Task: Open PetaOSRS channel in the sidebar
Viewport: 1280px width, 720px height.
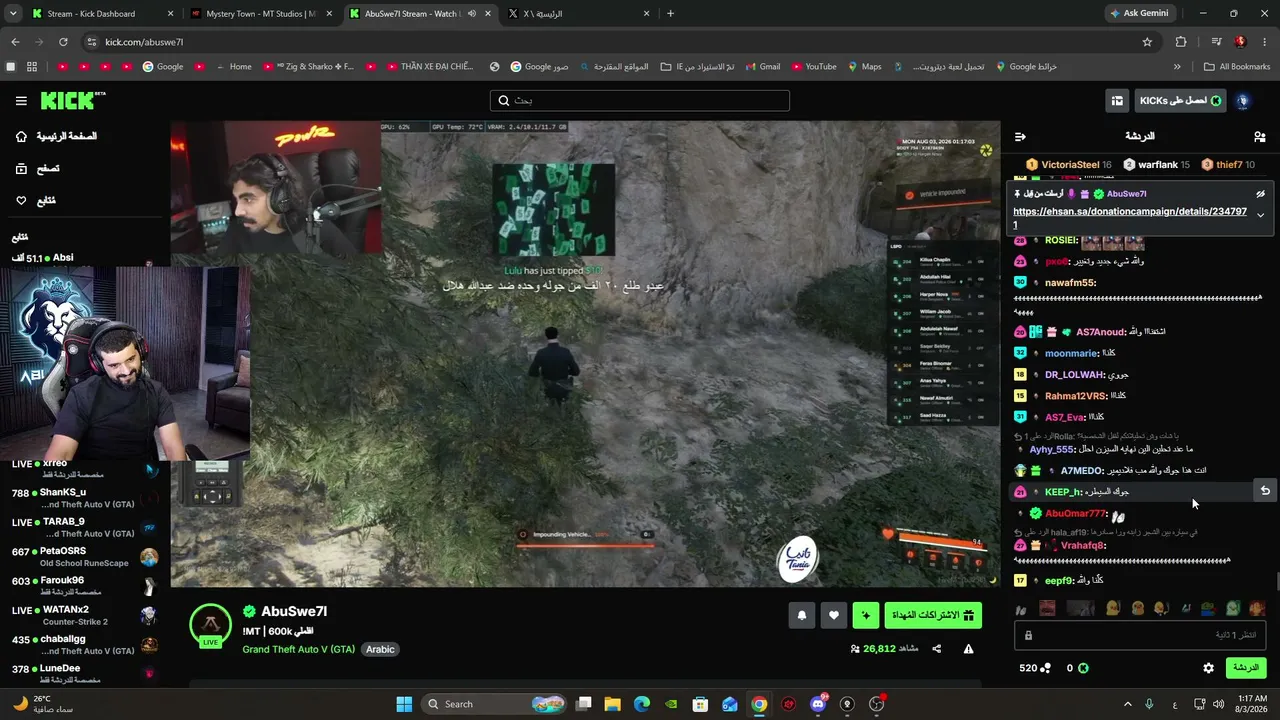Action: point(85,557)
